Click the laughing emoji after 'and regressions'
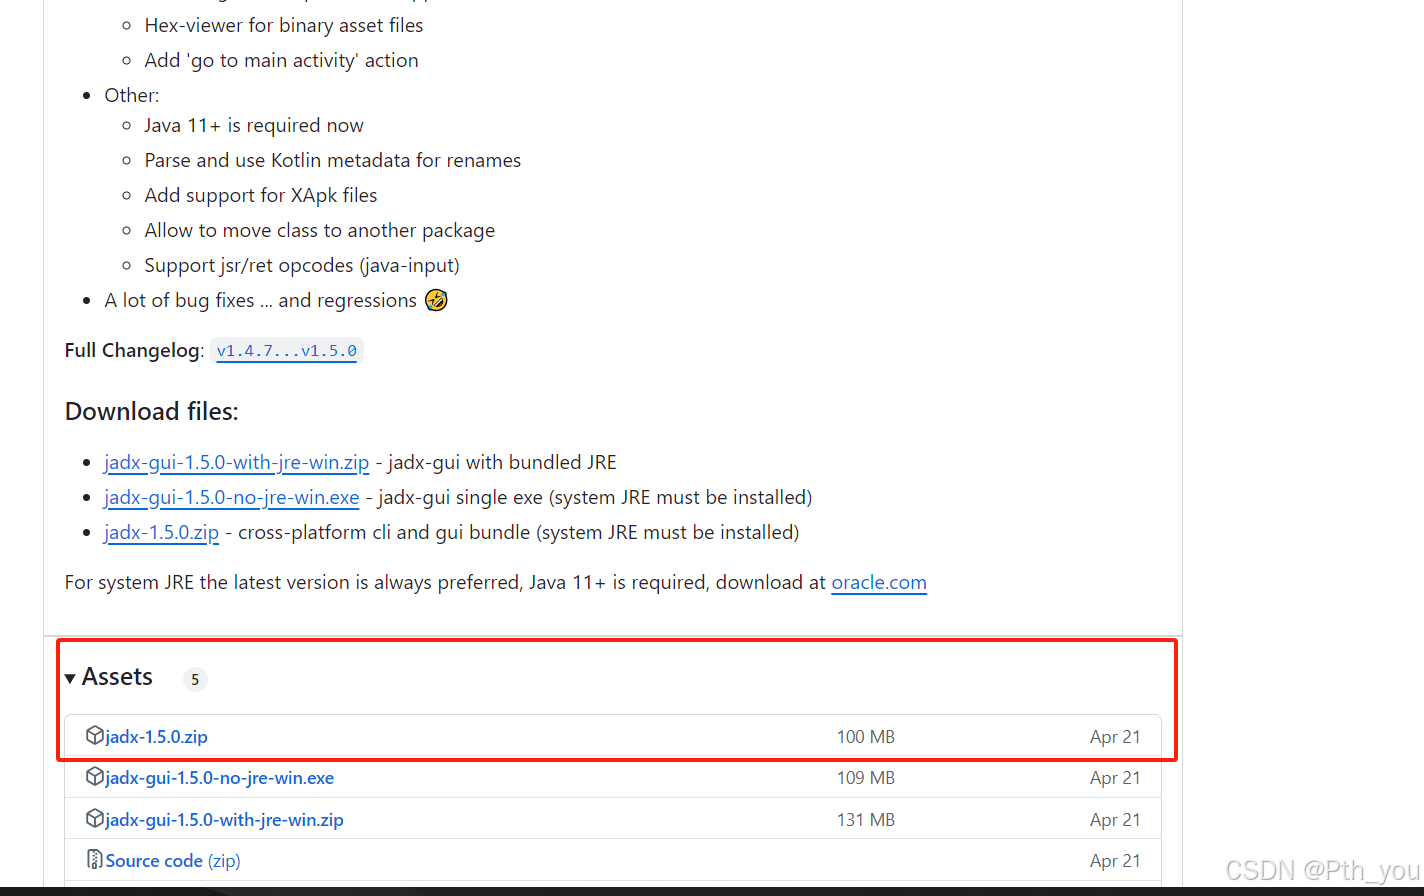The height and width of the screenshot is (896, 1424). coord(436,300)
